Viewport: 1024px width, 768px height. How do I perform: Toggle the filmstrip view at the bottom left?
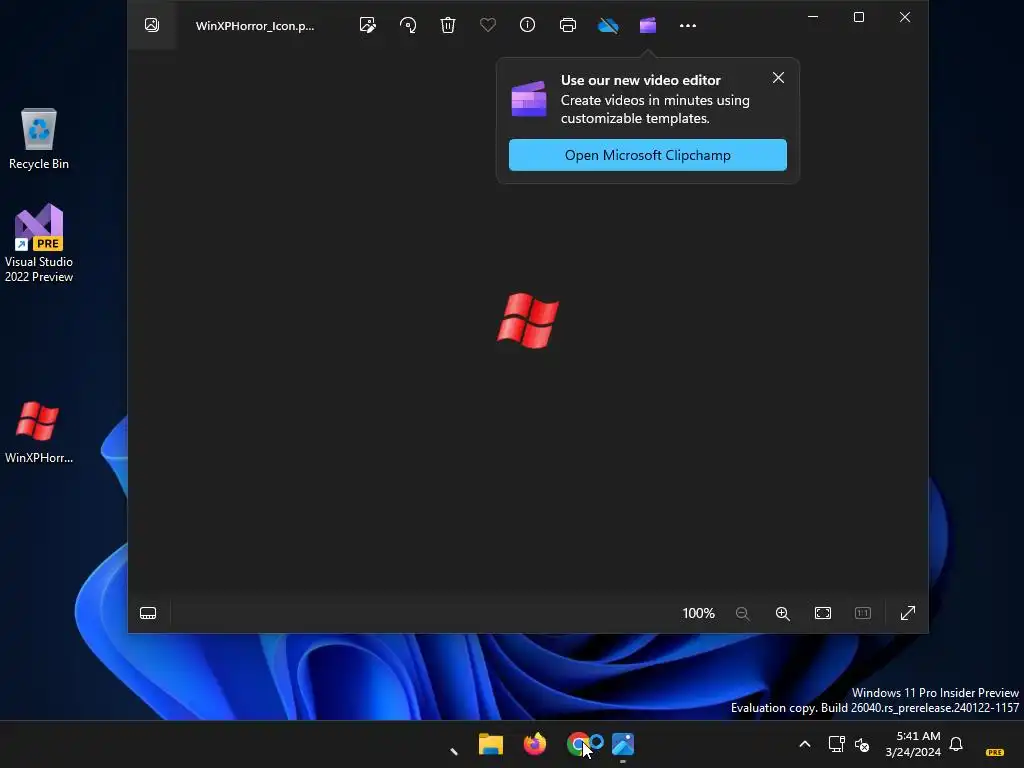point(148,613)
